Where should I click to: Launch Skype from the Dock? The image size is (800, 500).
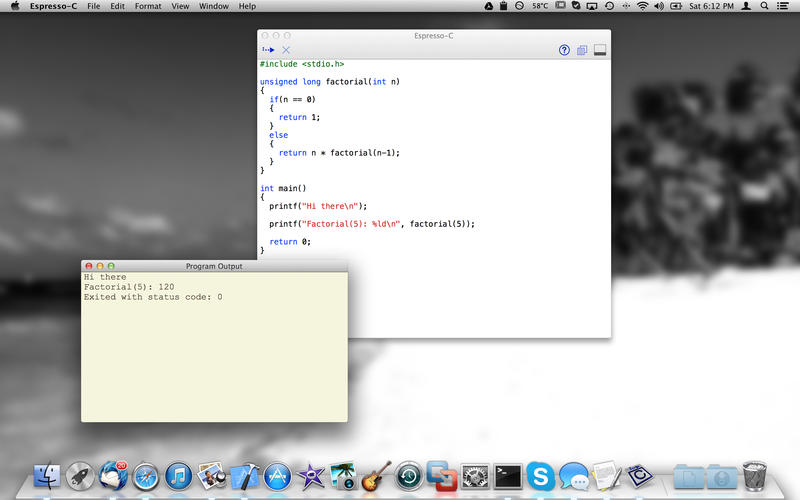(540, 476)
